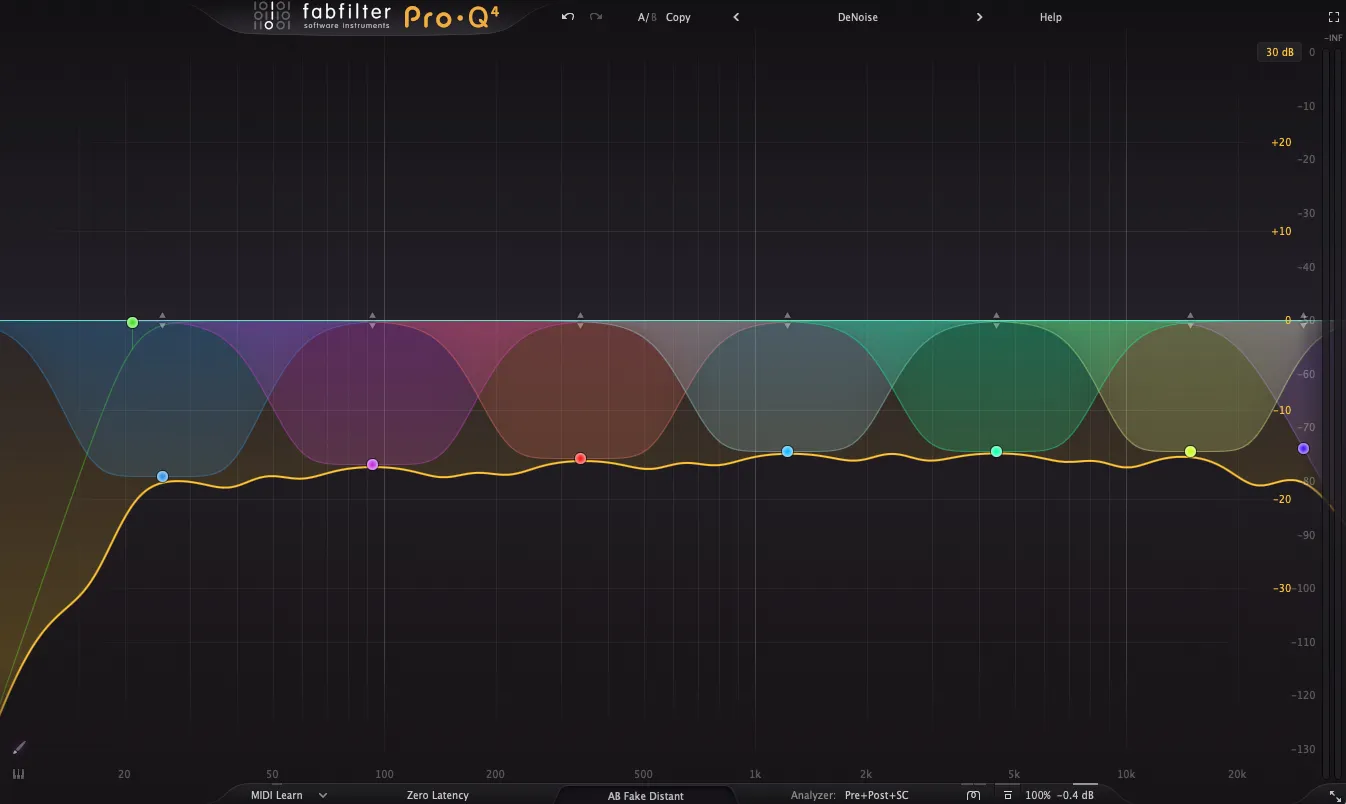Enter full screen with the top-right icon
Screen dimensions: 1346x804
coord(1333,17)
